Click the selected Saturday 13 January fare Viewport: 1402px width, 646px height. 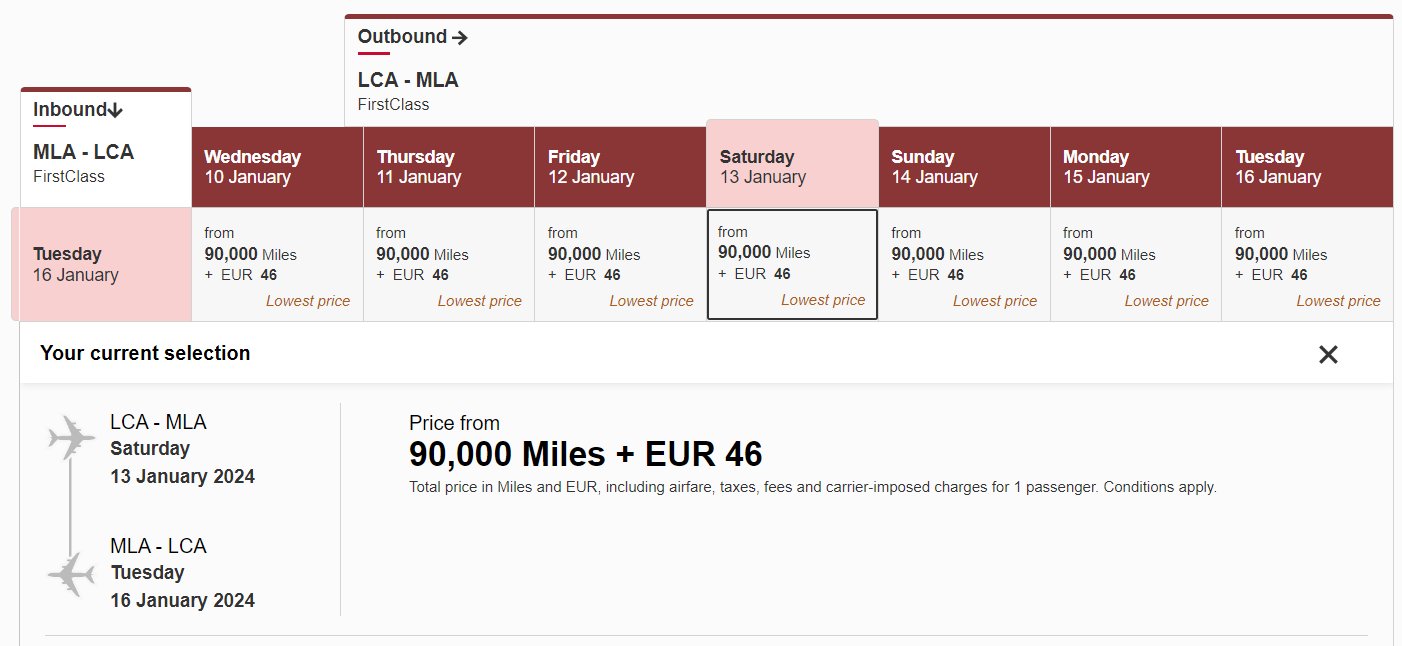[x=792, y=265]
